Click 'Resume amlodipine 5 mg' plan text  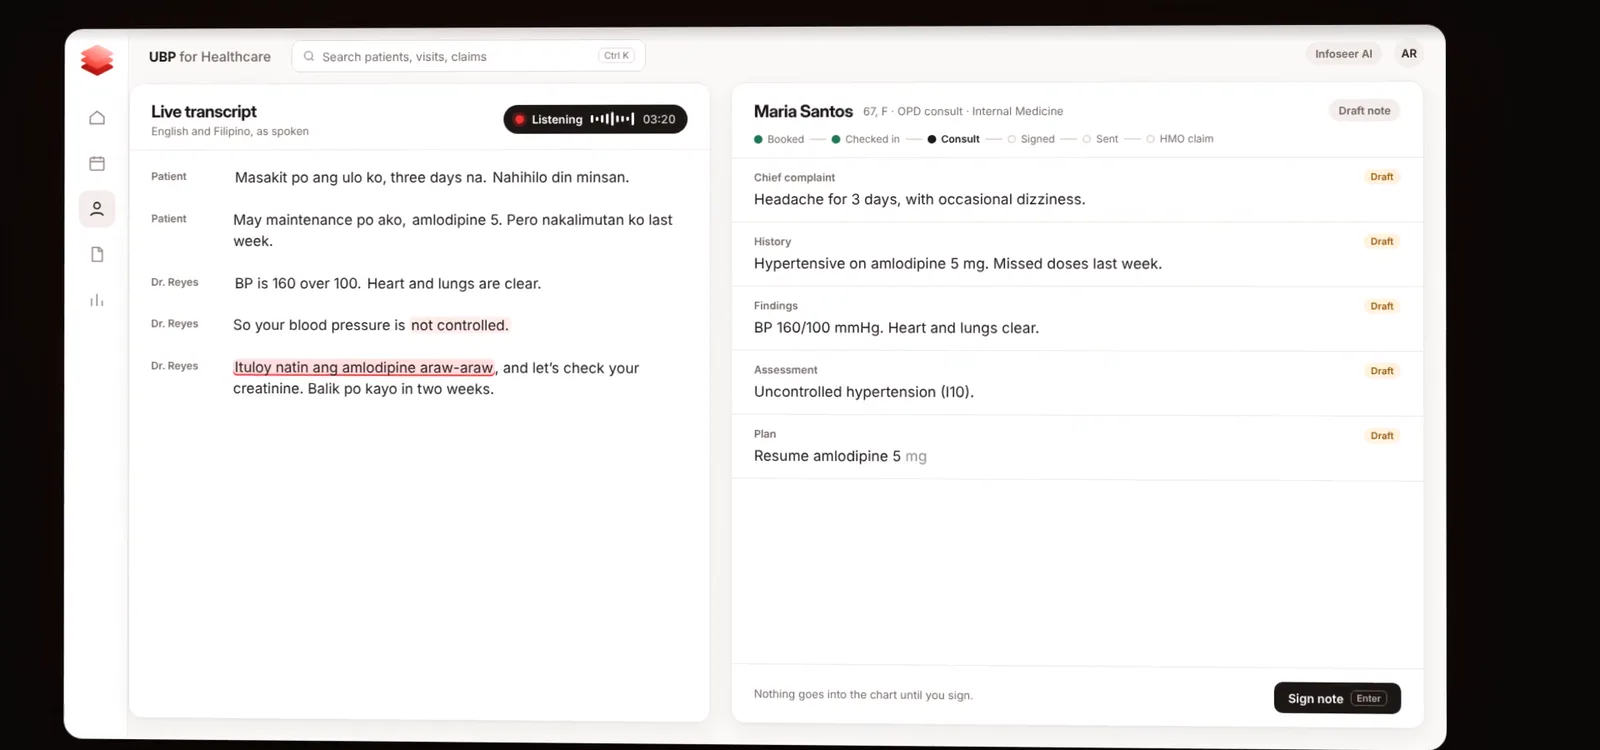[x=840, y=456]
